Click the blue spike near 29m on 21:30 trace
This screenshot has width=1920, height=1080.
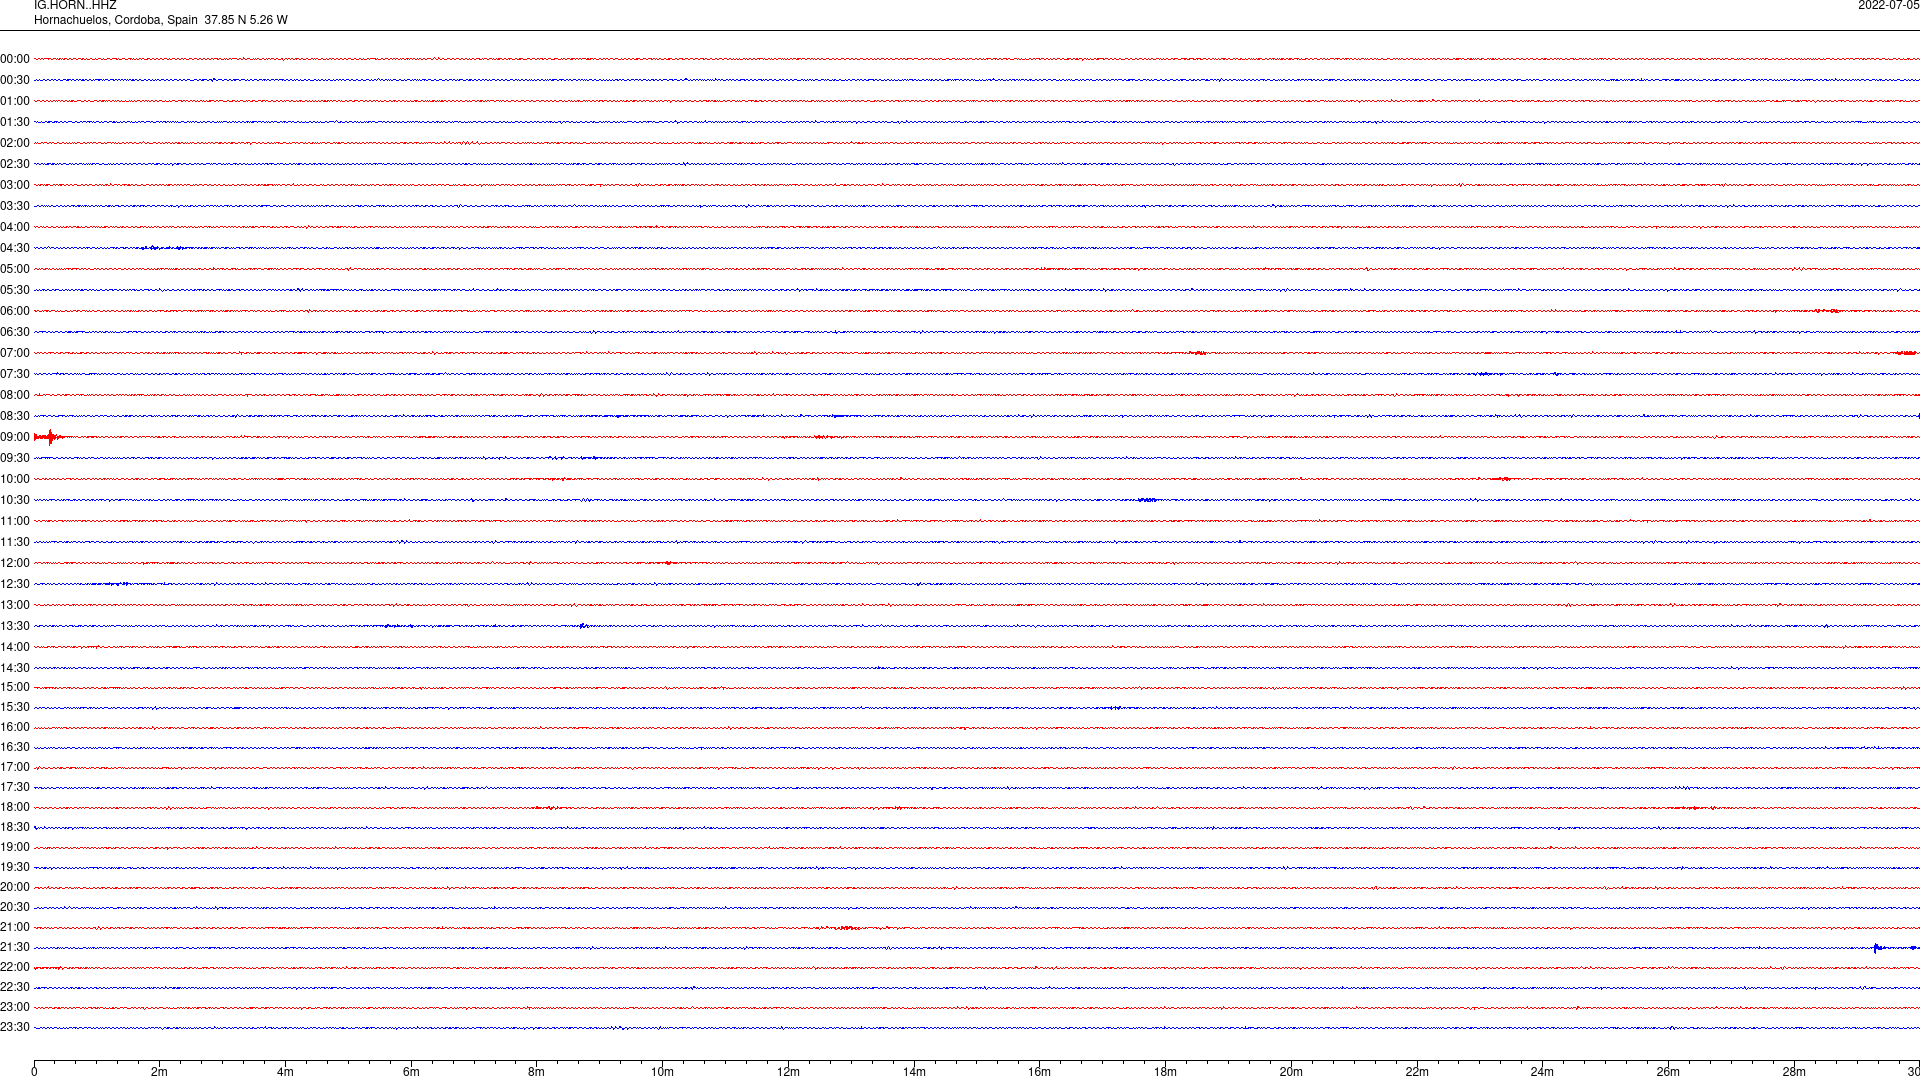tap(1877, 947)
